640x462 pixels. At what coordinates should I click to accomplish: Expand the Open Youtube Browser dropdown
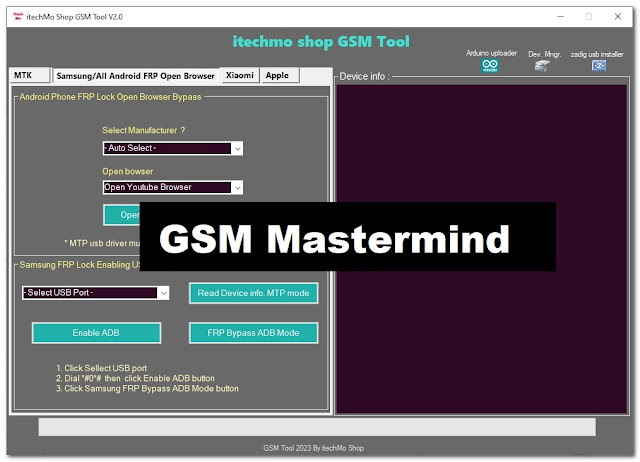pyautogui.click(x=238, y=188)
